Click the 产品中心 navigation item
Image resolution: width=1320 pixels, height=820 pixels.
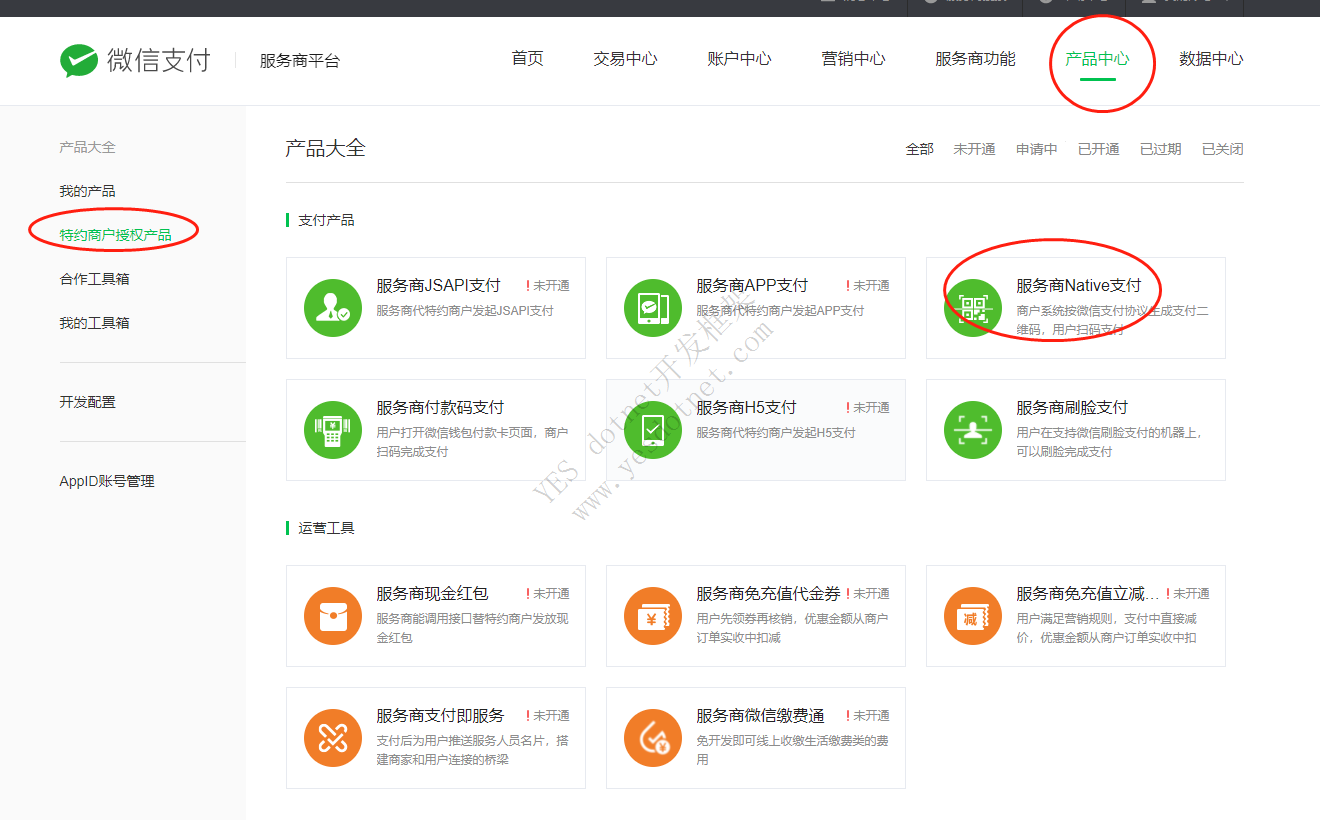tap(1097, 59)
